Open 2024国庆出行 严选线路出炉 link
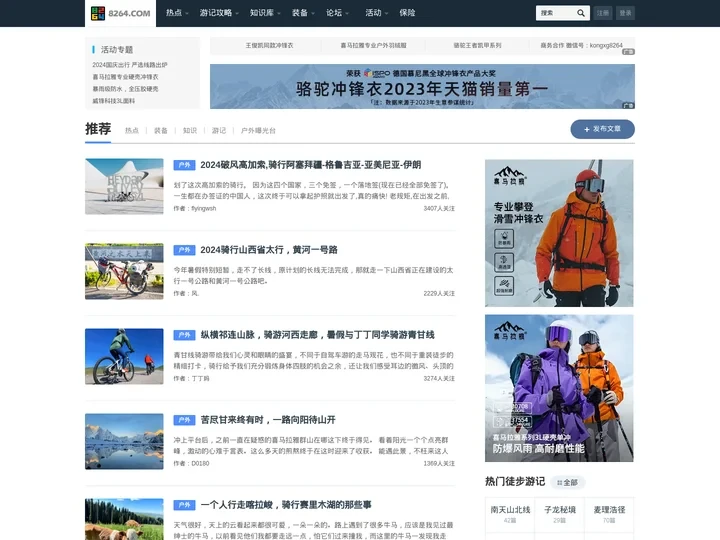Screen dimensions: 720x540 tap(130, 65)
